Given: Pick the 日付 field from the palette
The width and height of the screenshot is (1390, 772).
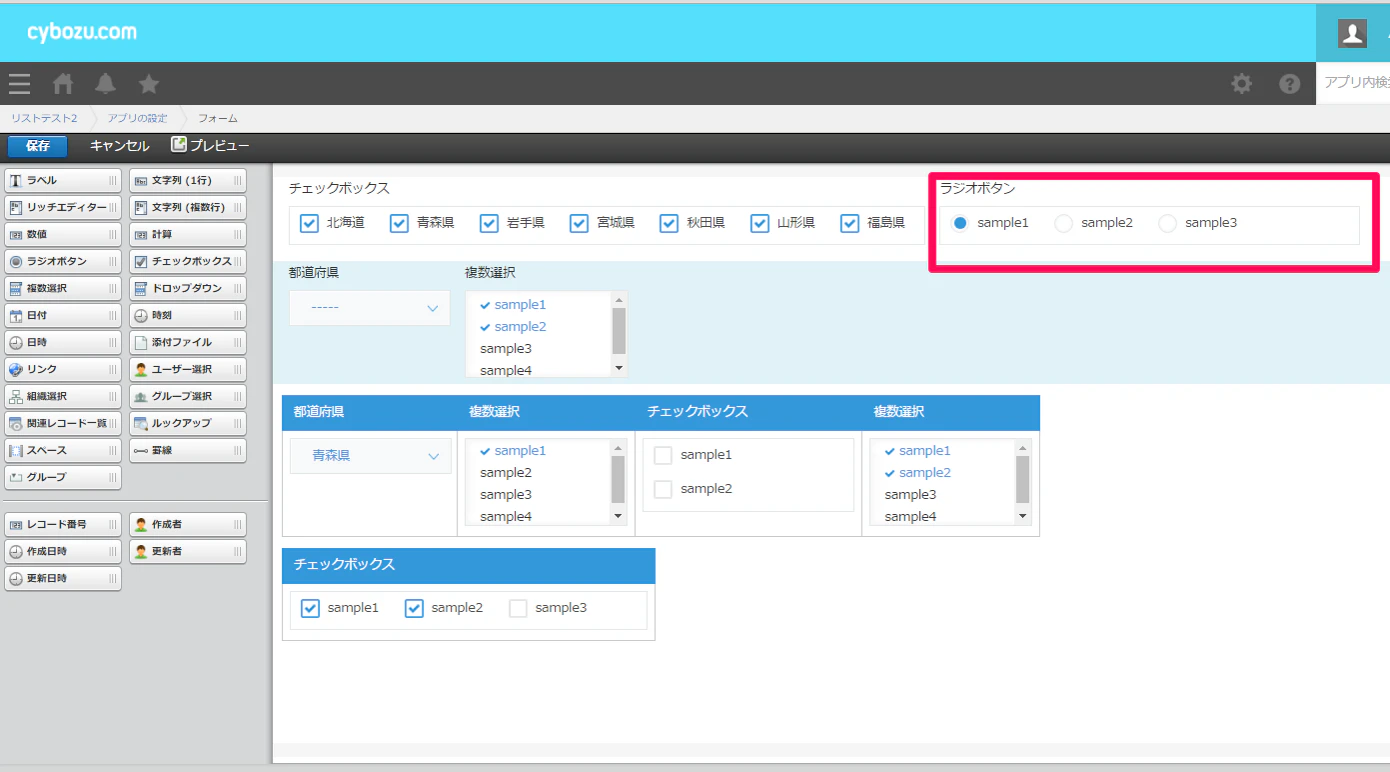Looking at the screenshot, I should tap(63, 315).
